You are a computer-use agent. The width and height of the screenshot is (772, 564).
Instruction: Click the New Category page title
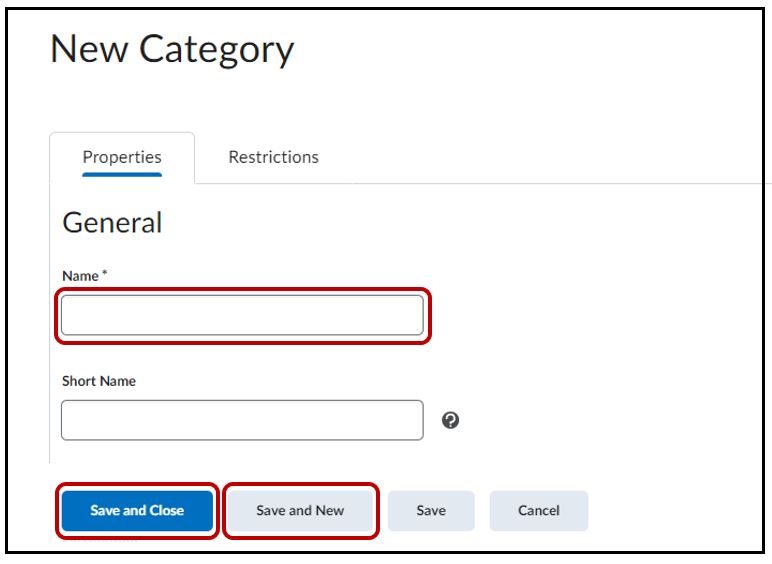(172, 50)
